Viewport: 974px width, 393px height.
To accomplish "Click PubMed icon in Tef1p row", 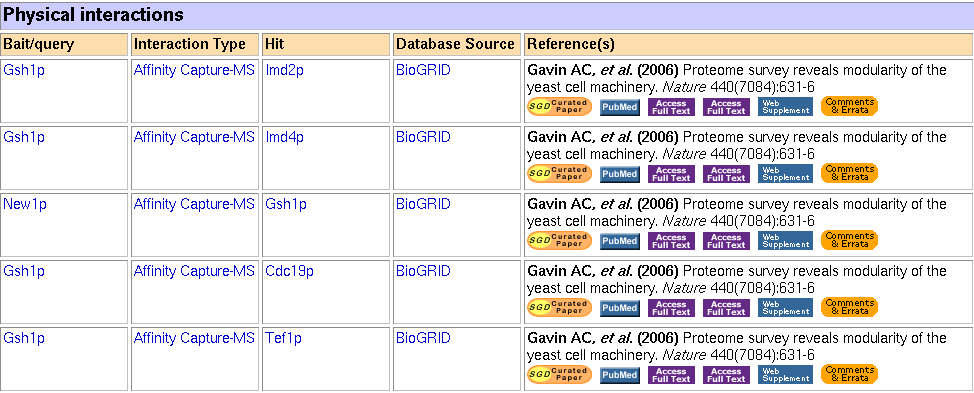I will [620, 375].
